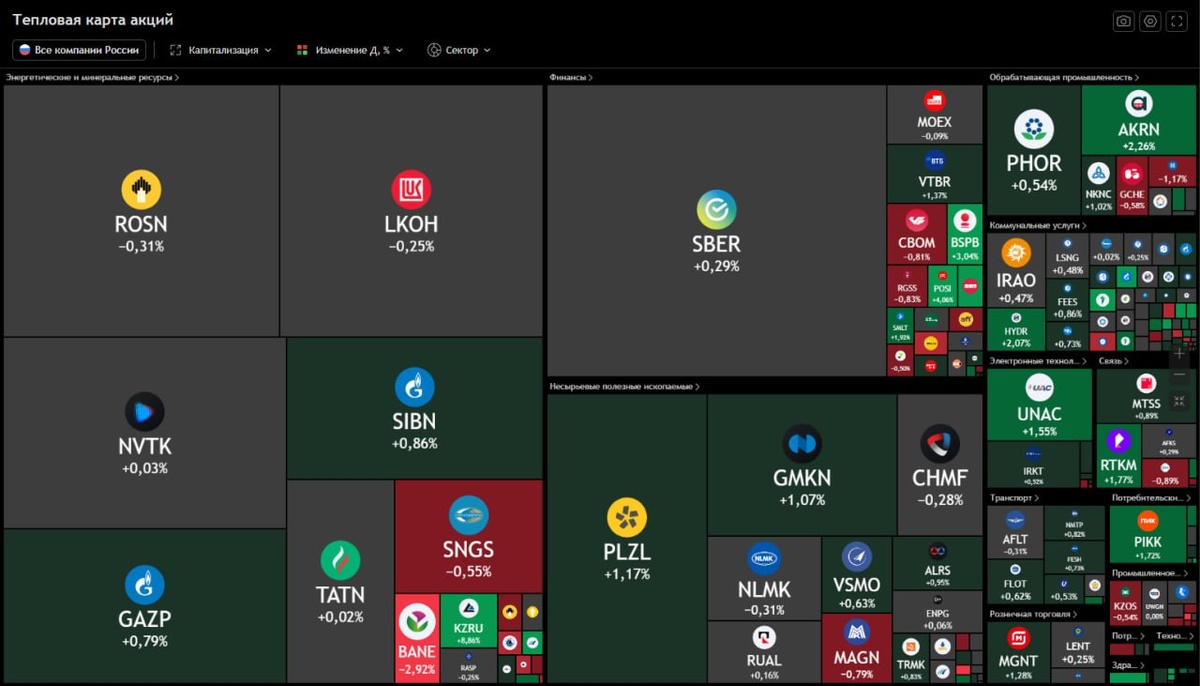The width and height of the screenshot is (1200, 686).
Task: Expand 'Коммунальные услуги' sector header
Action: click(x=1038, y=225)
